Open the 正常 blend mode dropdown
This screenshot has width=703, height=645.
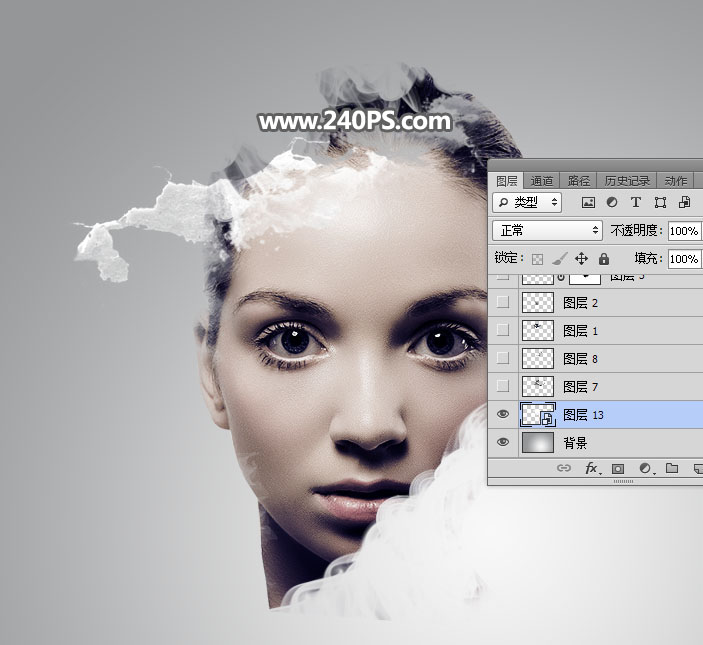(x=547, y=231)
